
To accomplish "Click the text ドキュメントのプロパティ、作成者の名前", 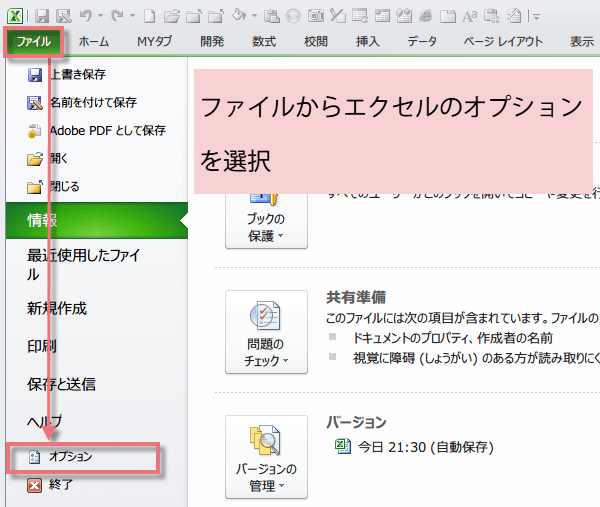I will coord(453,338).
